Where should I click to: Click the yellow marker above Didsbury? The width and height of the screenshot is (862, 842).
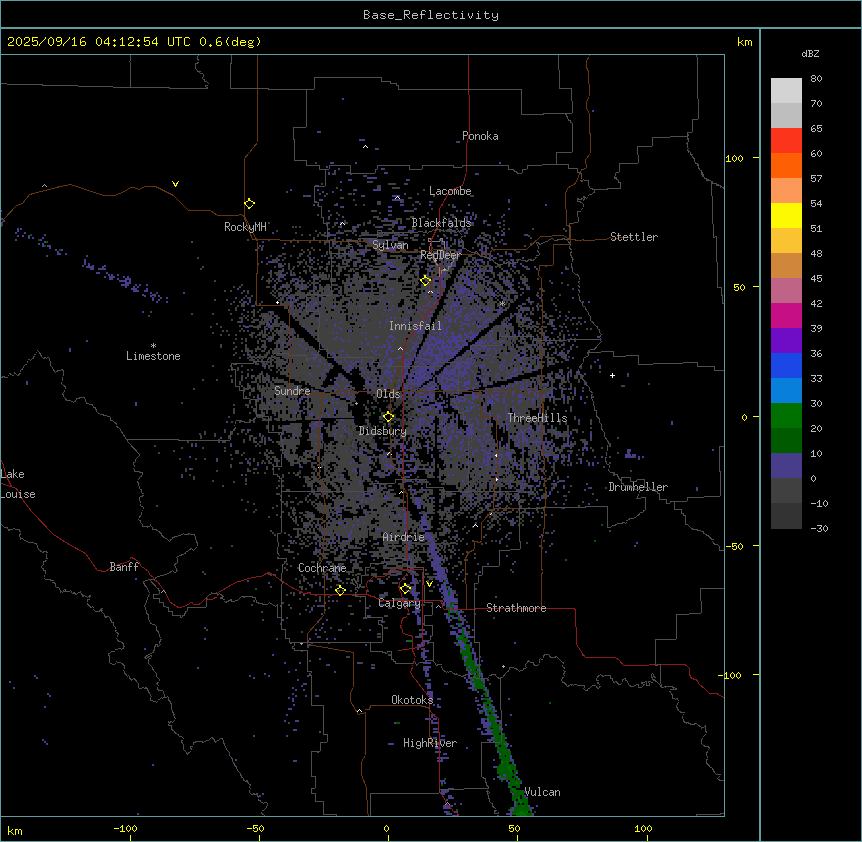click(388, 416)
